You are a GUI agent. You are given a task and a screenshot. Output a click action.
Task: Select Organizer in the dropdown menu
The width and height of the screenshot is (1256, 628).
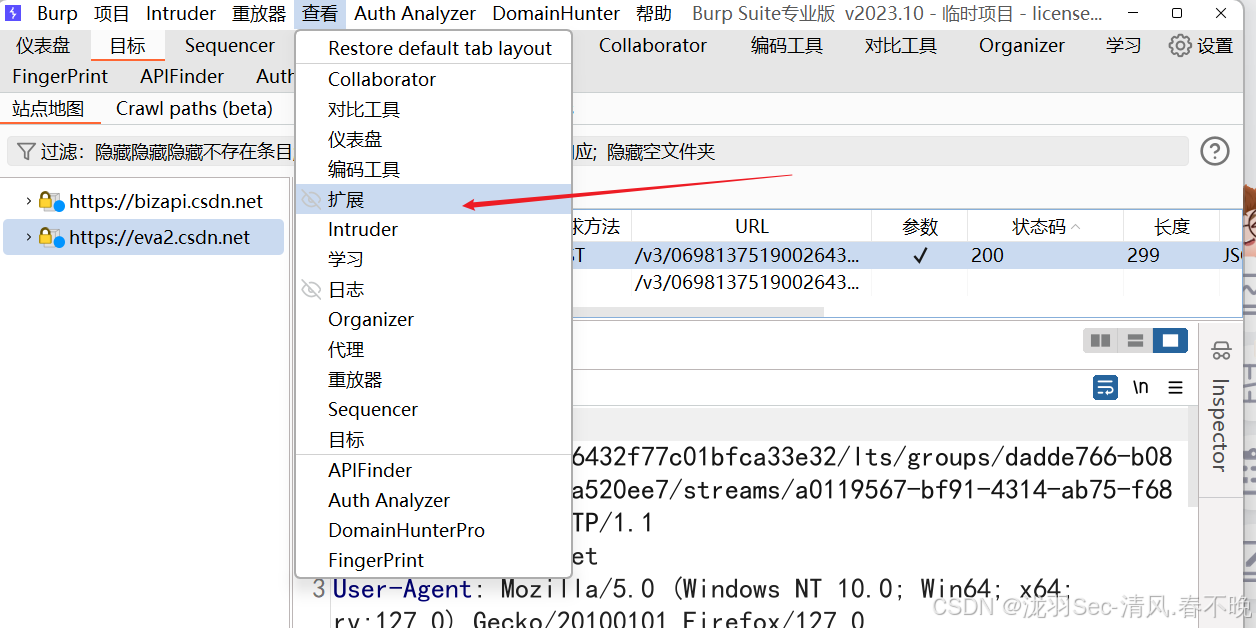434,319
